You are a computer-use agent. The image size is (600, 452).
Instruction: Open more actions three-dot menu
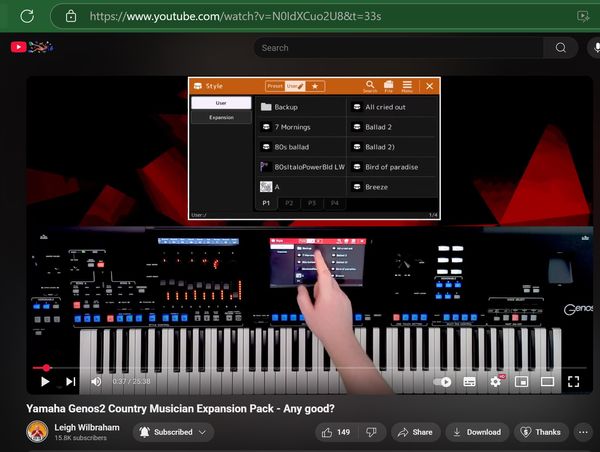(583, 432)
